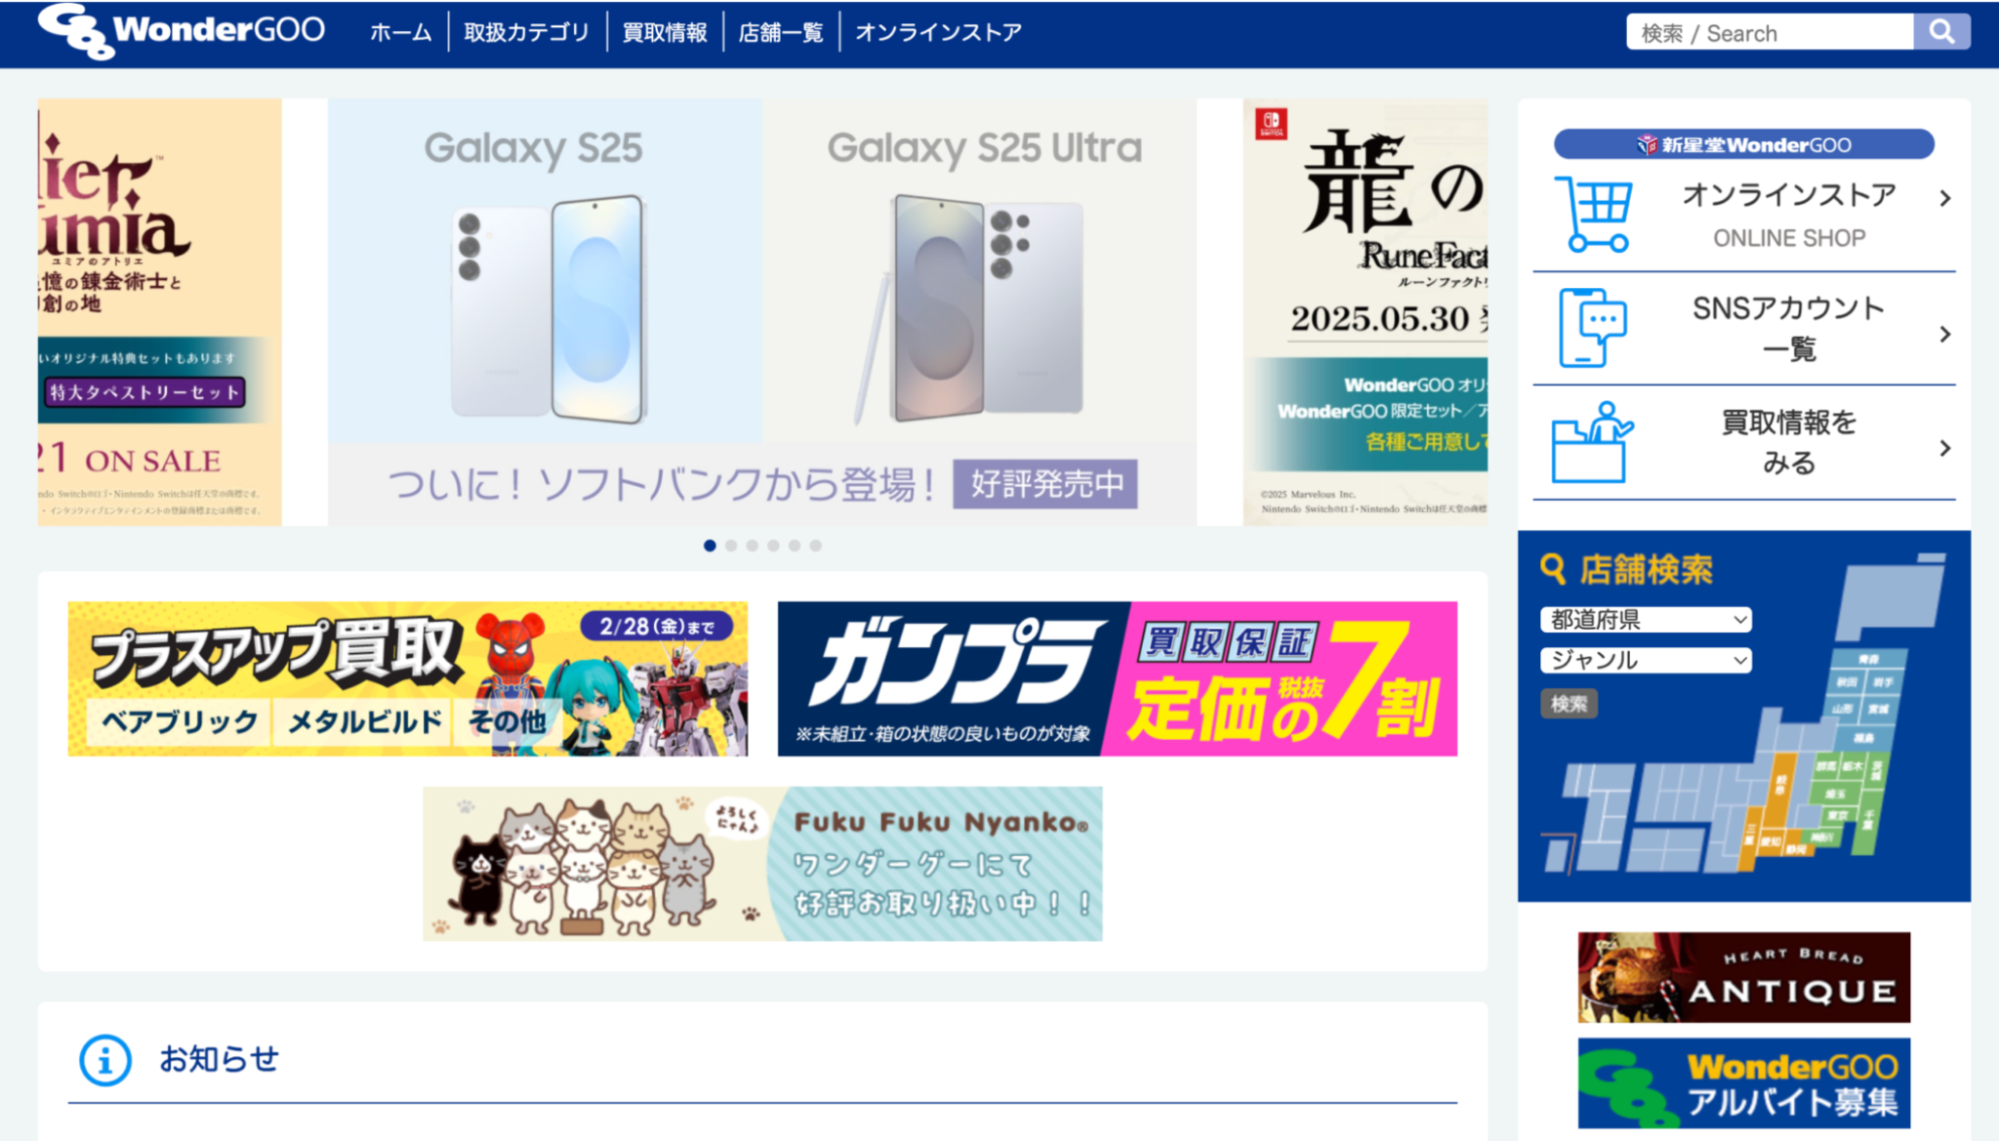The image size is (1999, 1142).
Task: Click the chevron next to オンラインストア
Action: click(x=1945, y=199)
